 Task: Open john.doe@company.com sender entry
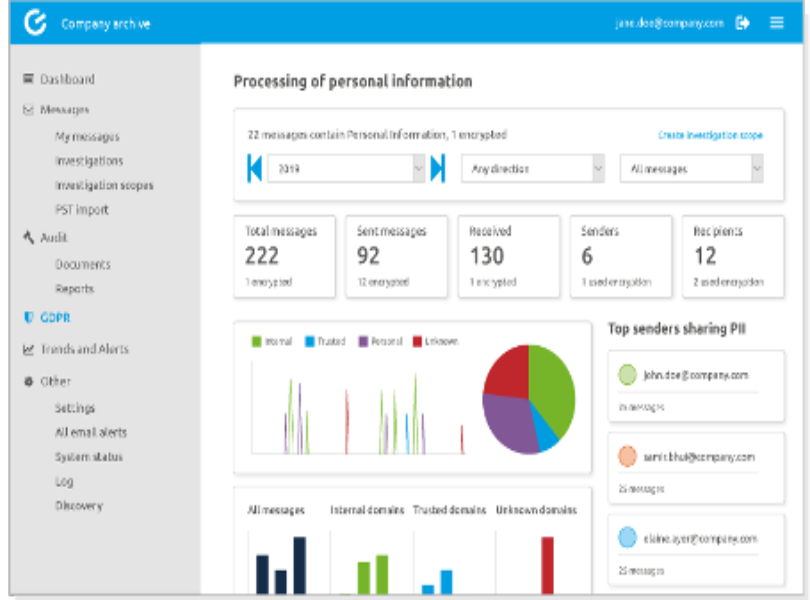(695, 376)
